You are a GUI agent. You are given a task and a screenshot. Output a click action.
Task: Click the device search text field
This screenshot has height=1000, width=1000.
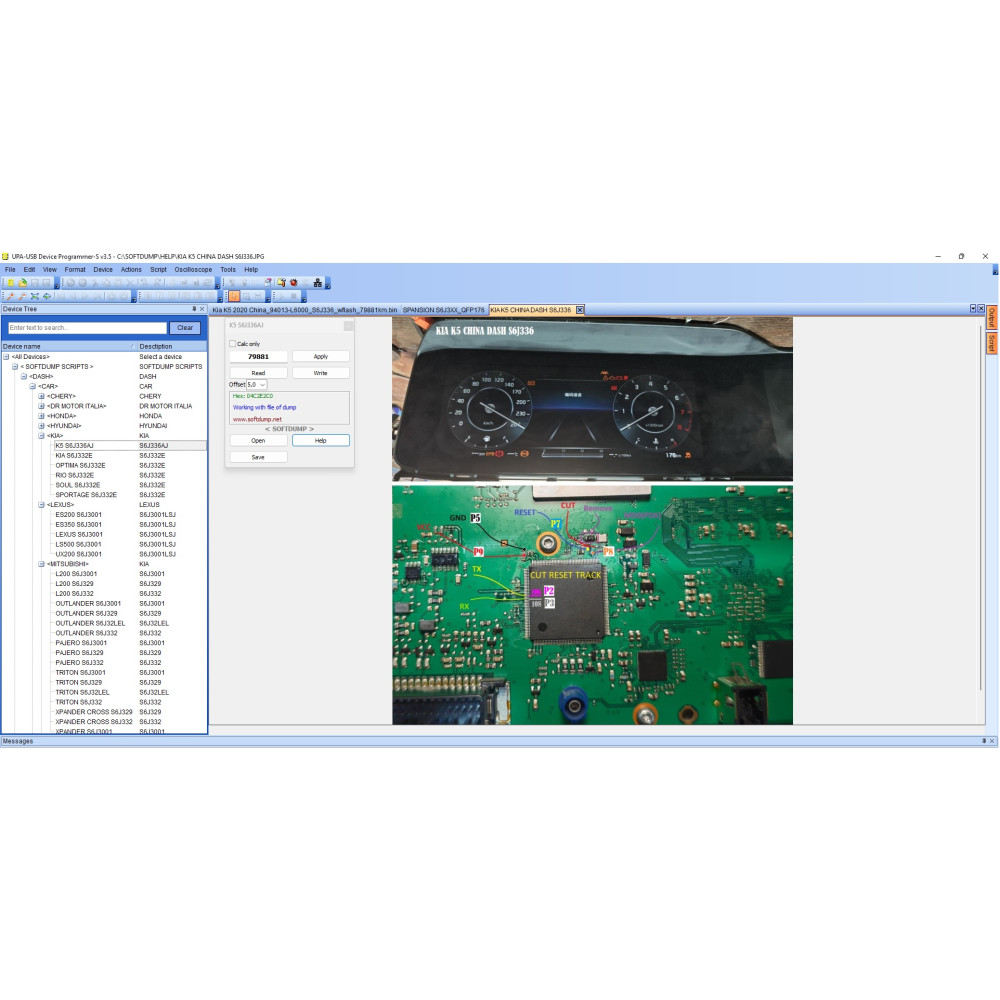click(x=87, y=328)
